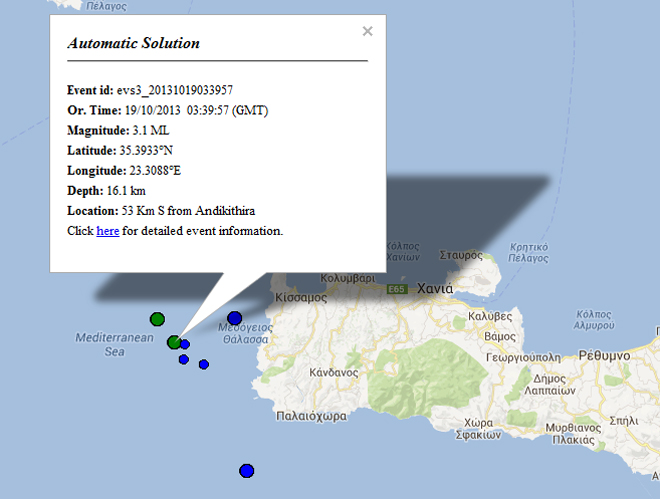Close the Automatic Solution popup

[x=367, y=31]
